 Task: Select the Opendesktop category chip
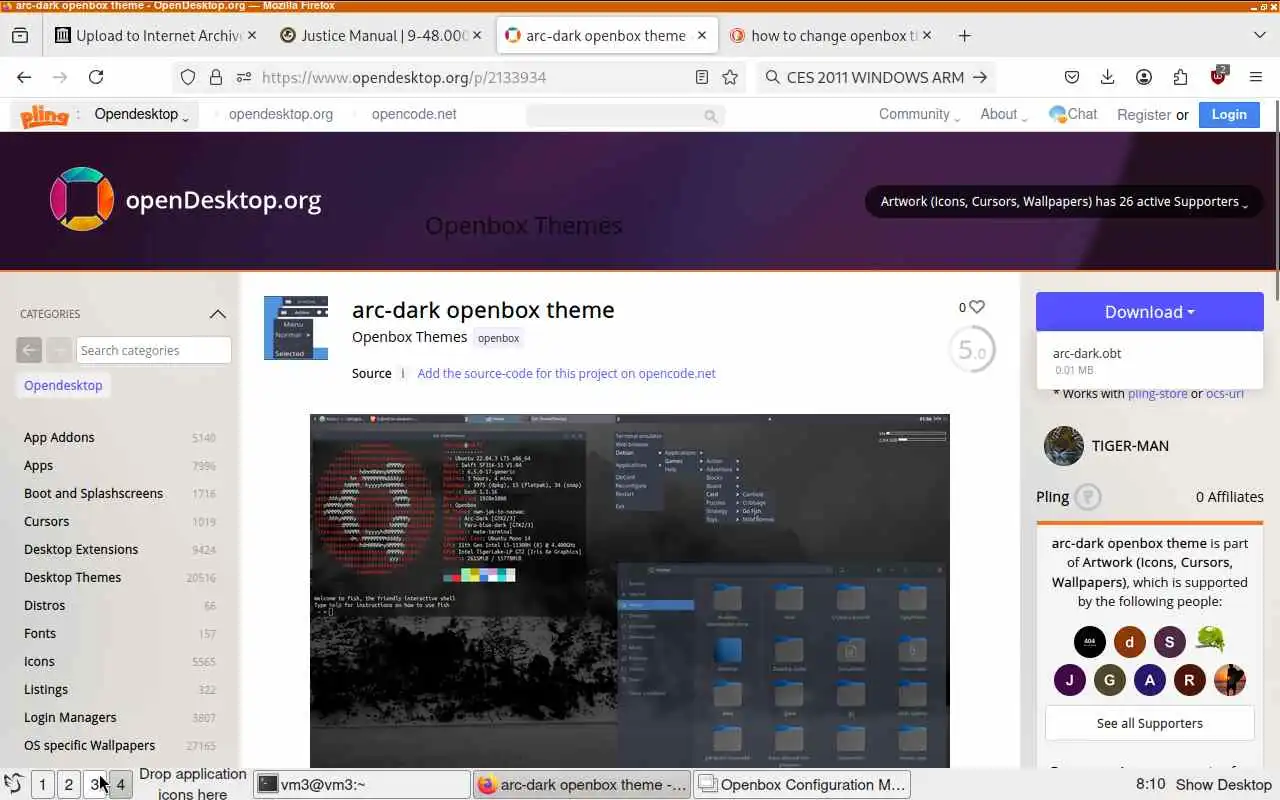(63, 385)
